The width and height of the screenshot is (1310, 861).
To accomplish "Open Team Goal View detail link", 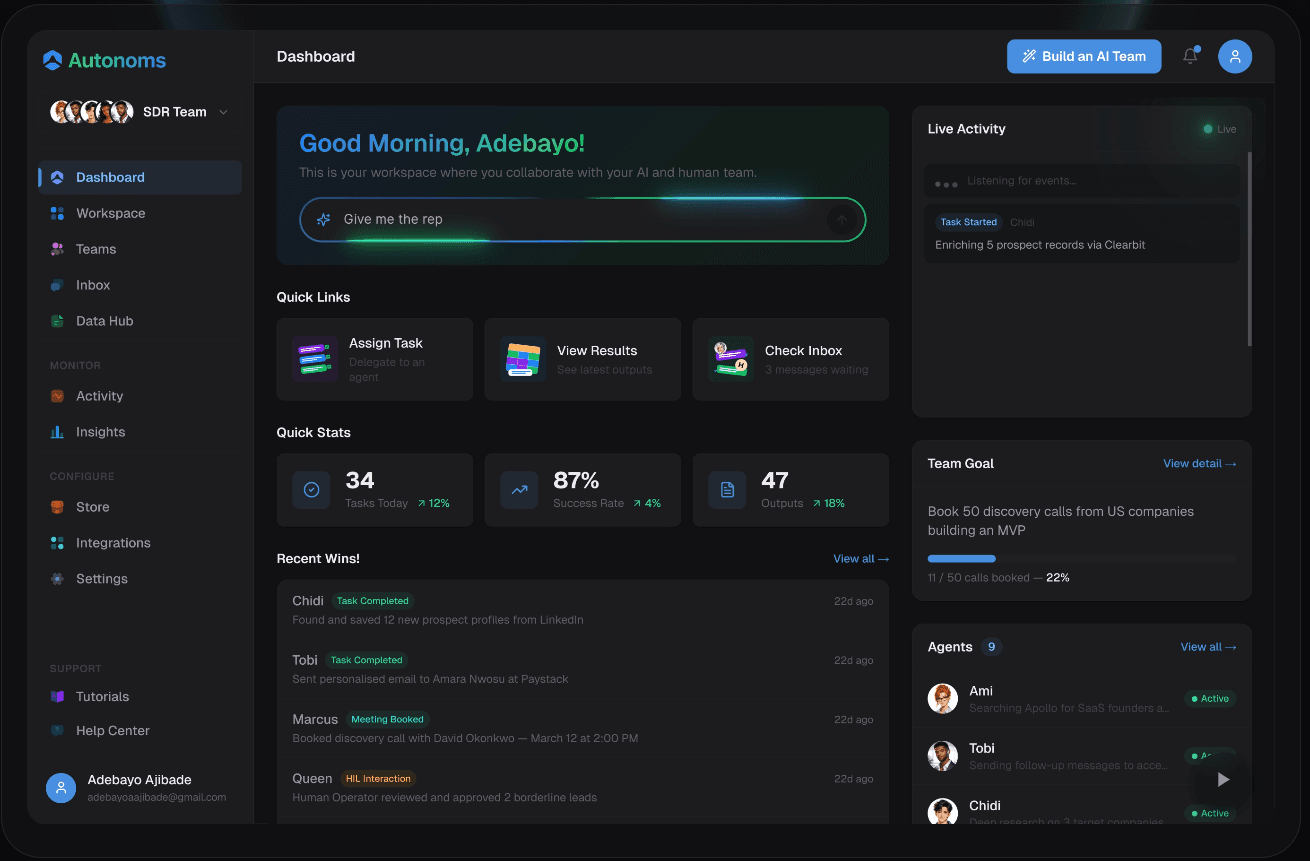I will click(1200, 464).
